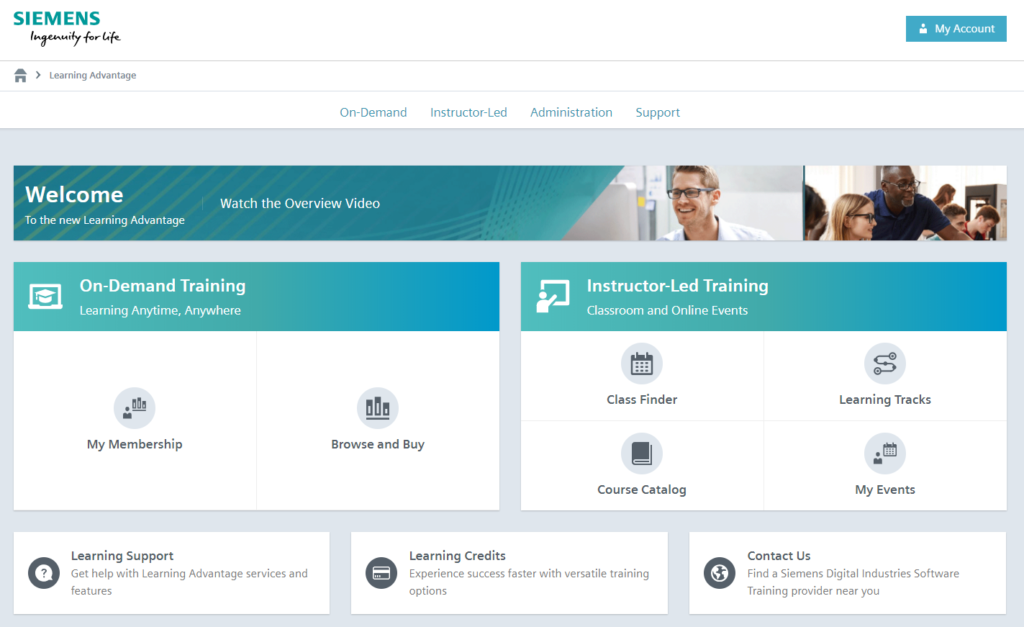1024x627 pixels.
Task: Click the Instructor-Led Training header title
Action: (x=677, y=285)
